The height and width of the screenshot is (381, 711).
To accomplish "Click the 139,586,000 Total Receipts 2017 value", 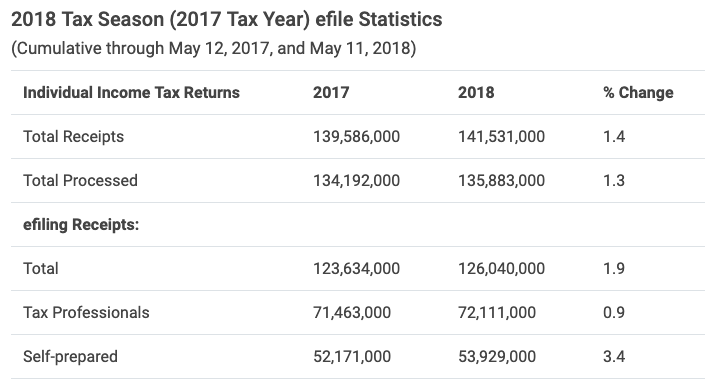I will pos(356,137).
